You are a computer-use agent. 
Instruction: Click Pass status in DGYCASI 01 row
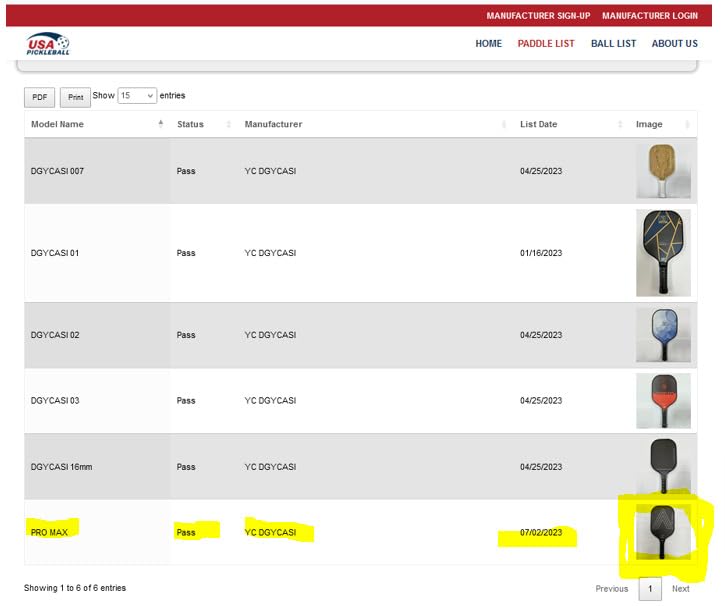tap(186, 253)
